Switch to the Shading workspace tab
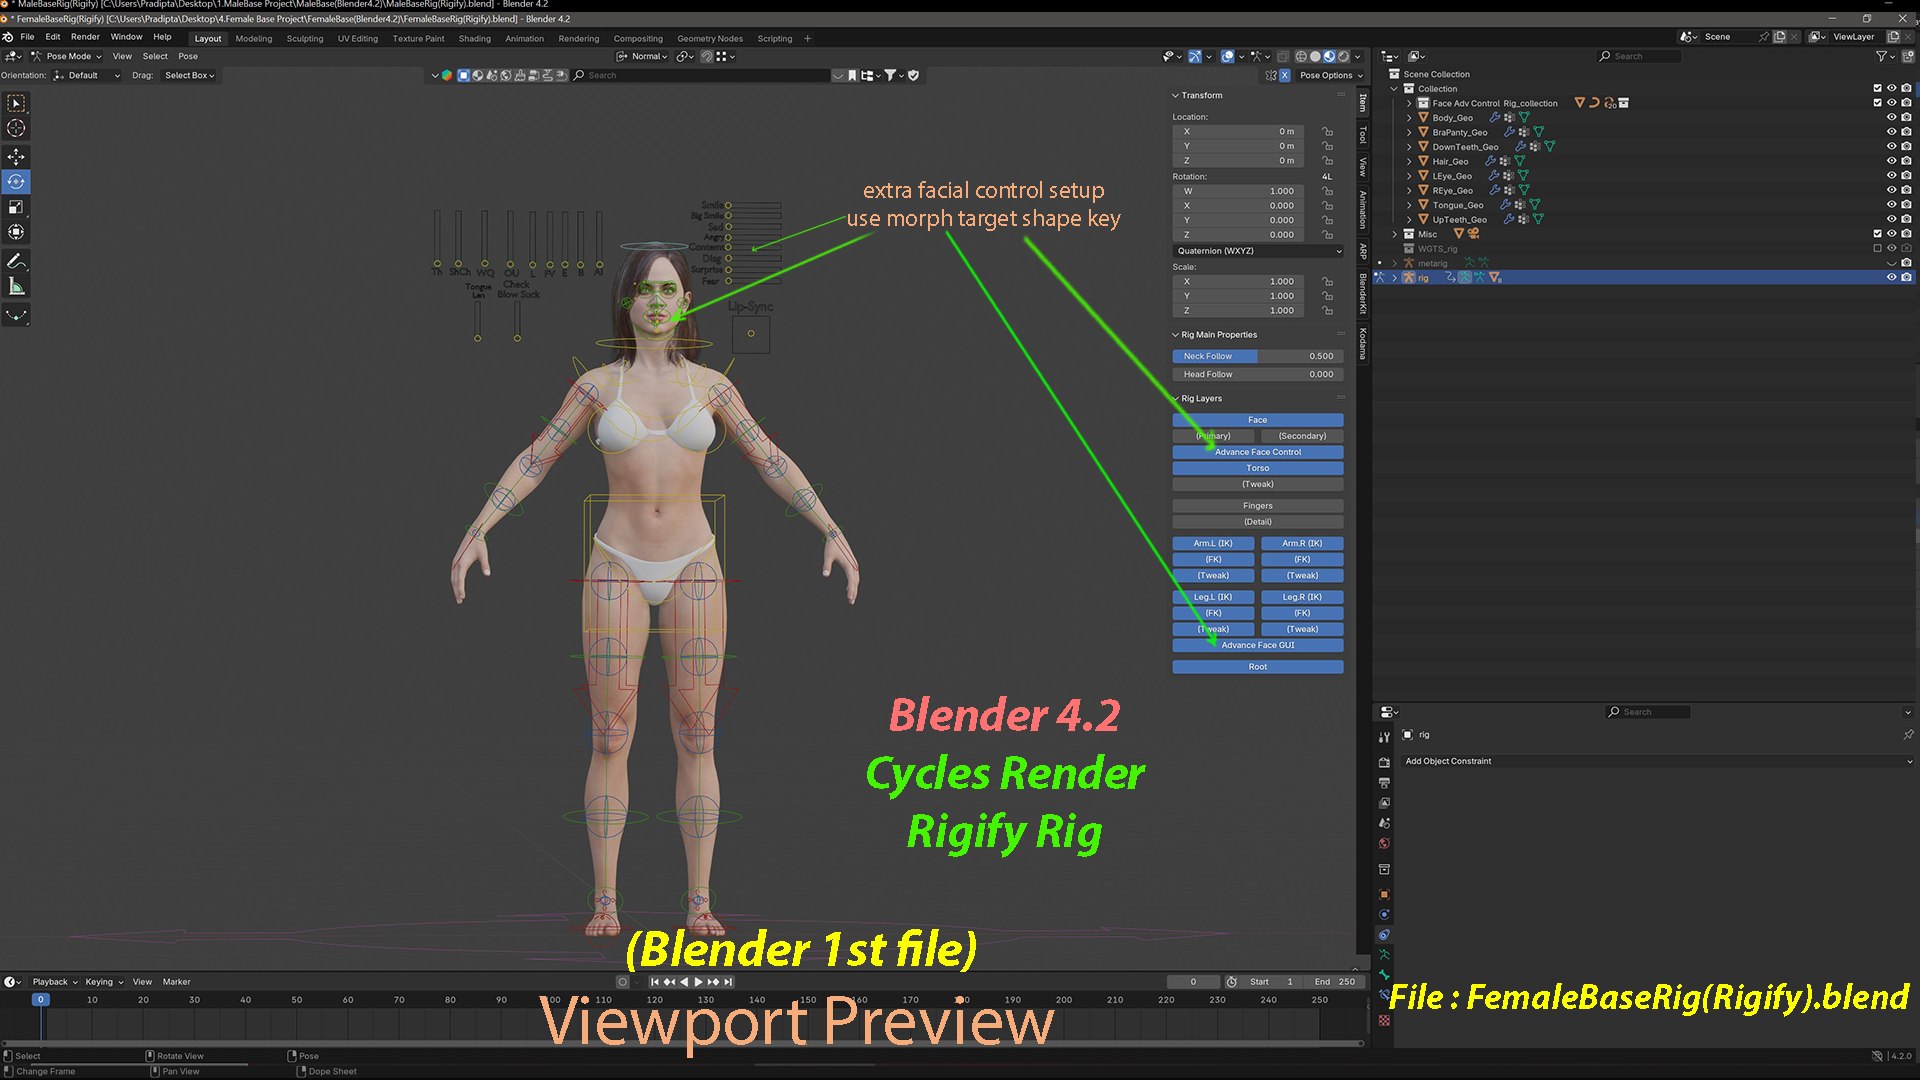 click(x=475, y=39)
